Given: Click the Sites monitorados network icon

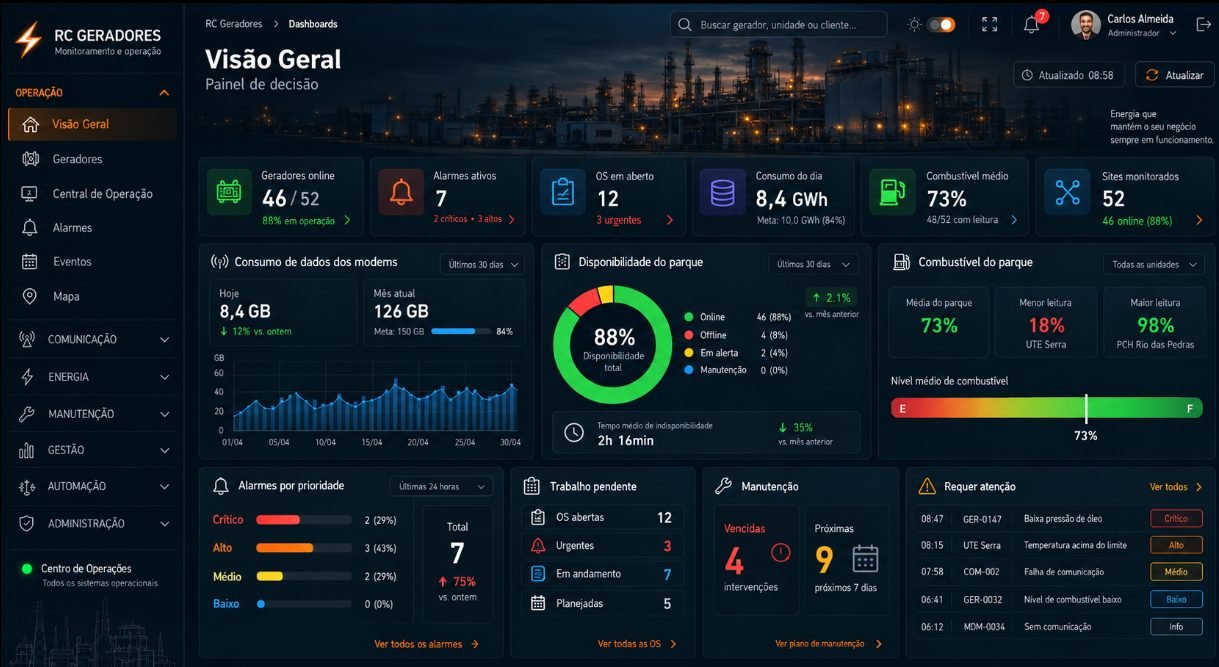Looking at the screenshot, I should pos(1067,191).
